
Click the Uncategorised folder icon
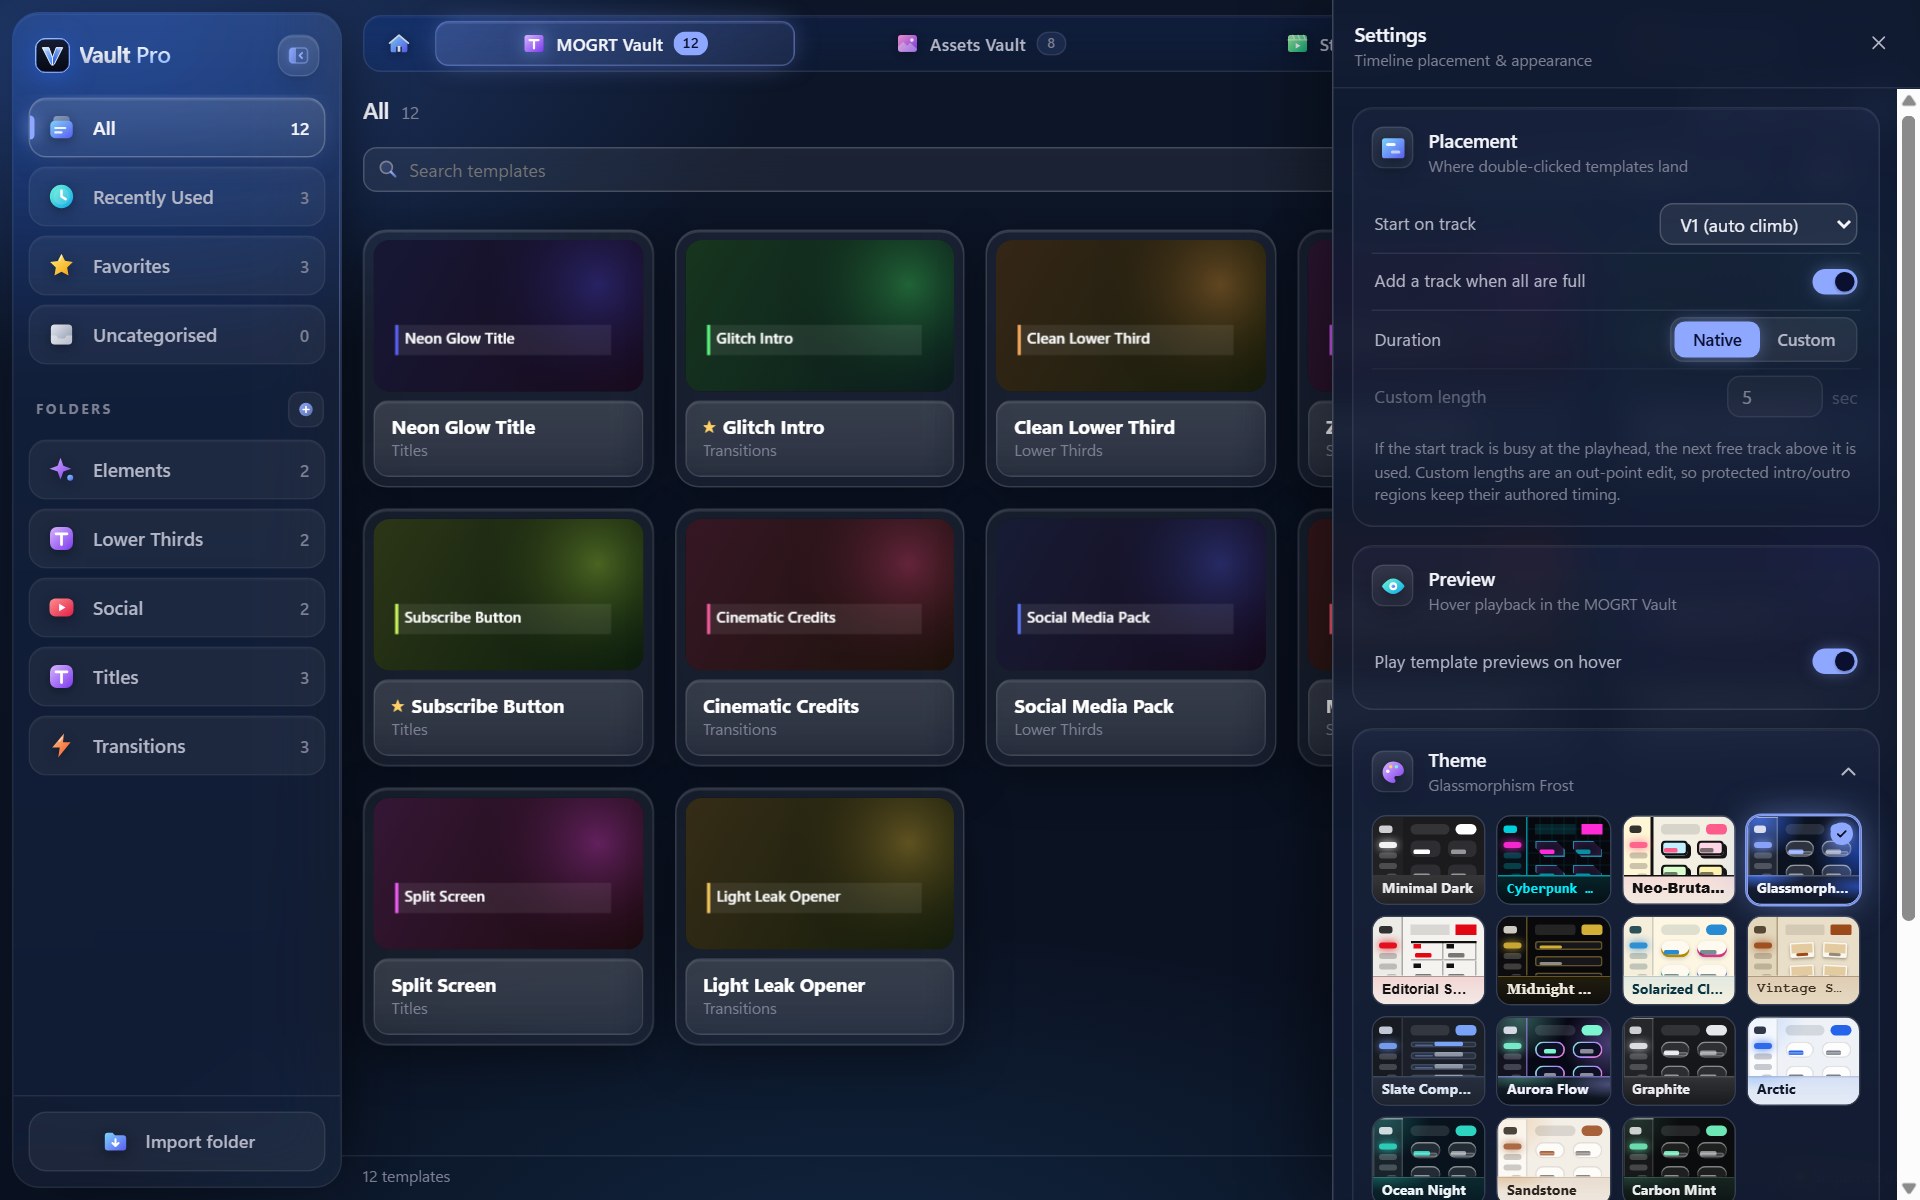coord(62,335)
